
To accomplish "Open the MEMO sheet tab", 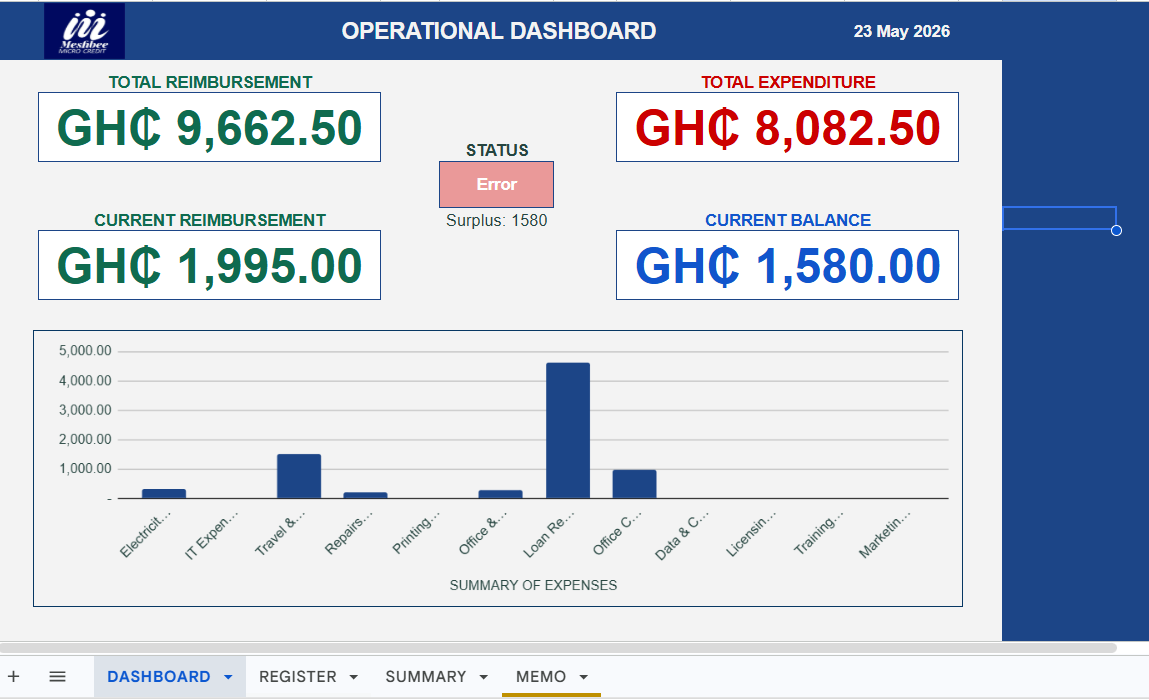I will click(x=541, y=677).
